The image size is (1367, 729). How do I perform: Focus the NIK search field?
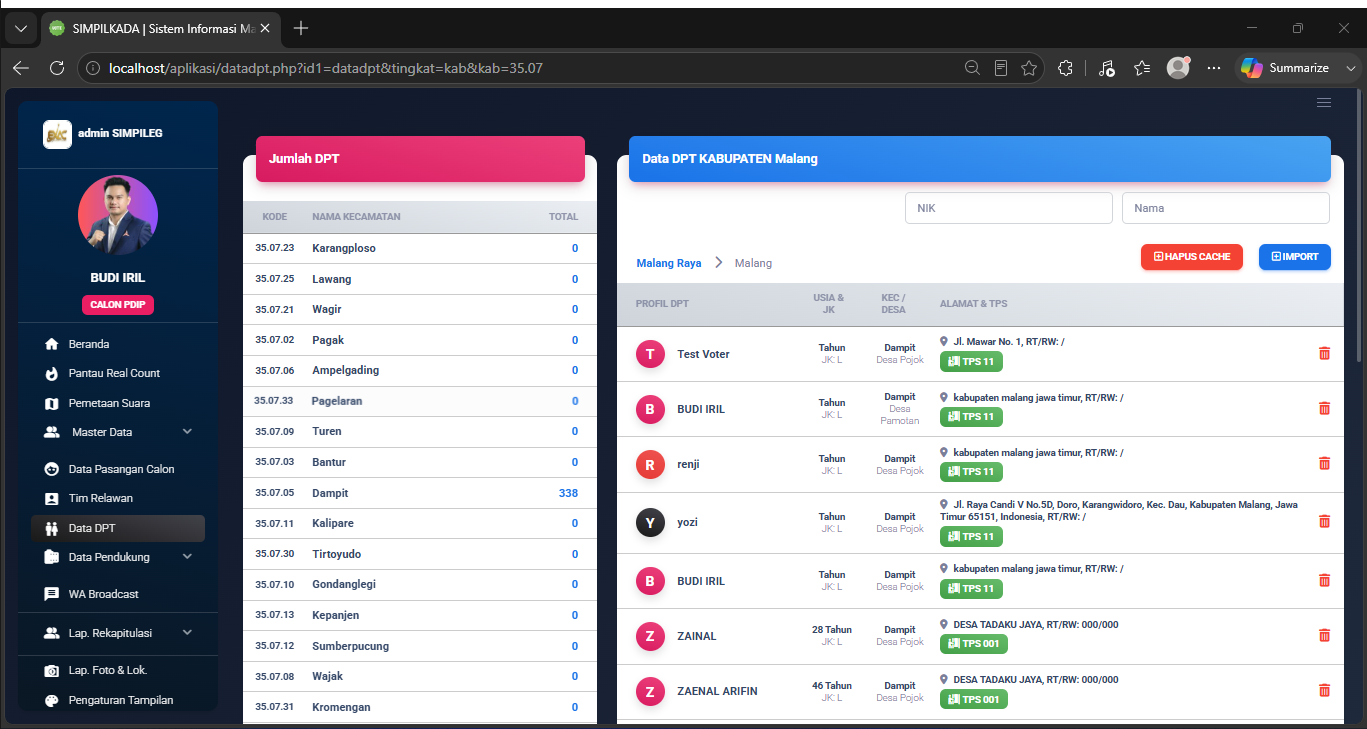click(1008, 208)
